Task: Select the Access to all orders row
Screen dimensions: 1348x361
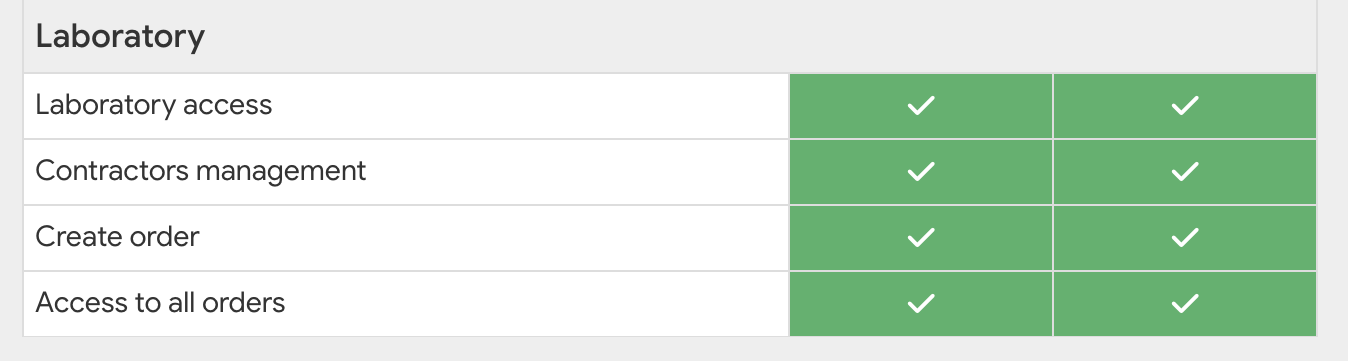Action: click(670, 304)
